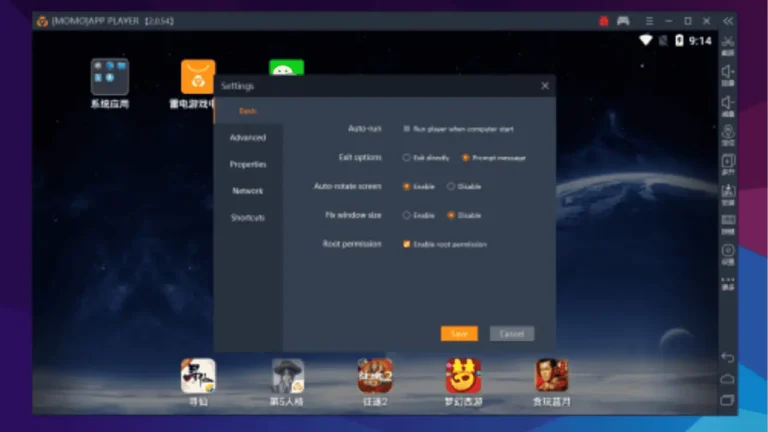Launch the 梦幻西游 game in dock
The width and height of the screenshot is (768, 432).
pyautogui.click(x=463, y=376)
